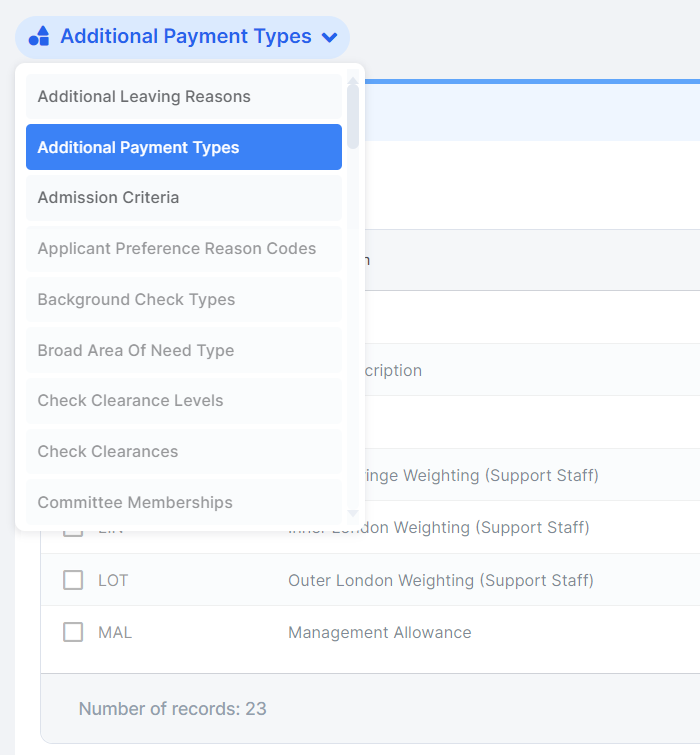The width and height of the screenshot is (700, 755).
Task: Click Fringe Weighting (Support Staff) row
Action: pos(532,475)
